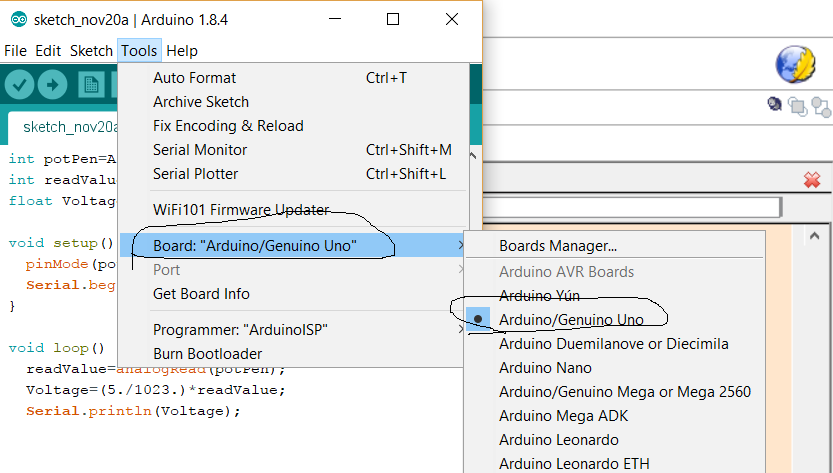Minimize the Arduino window

335,19
